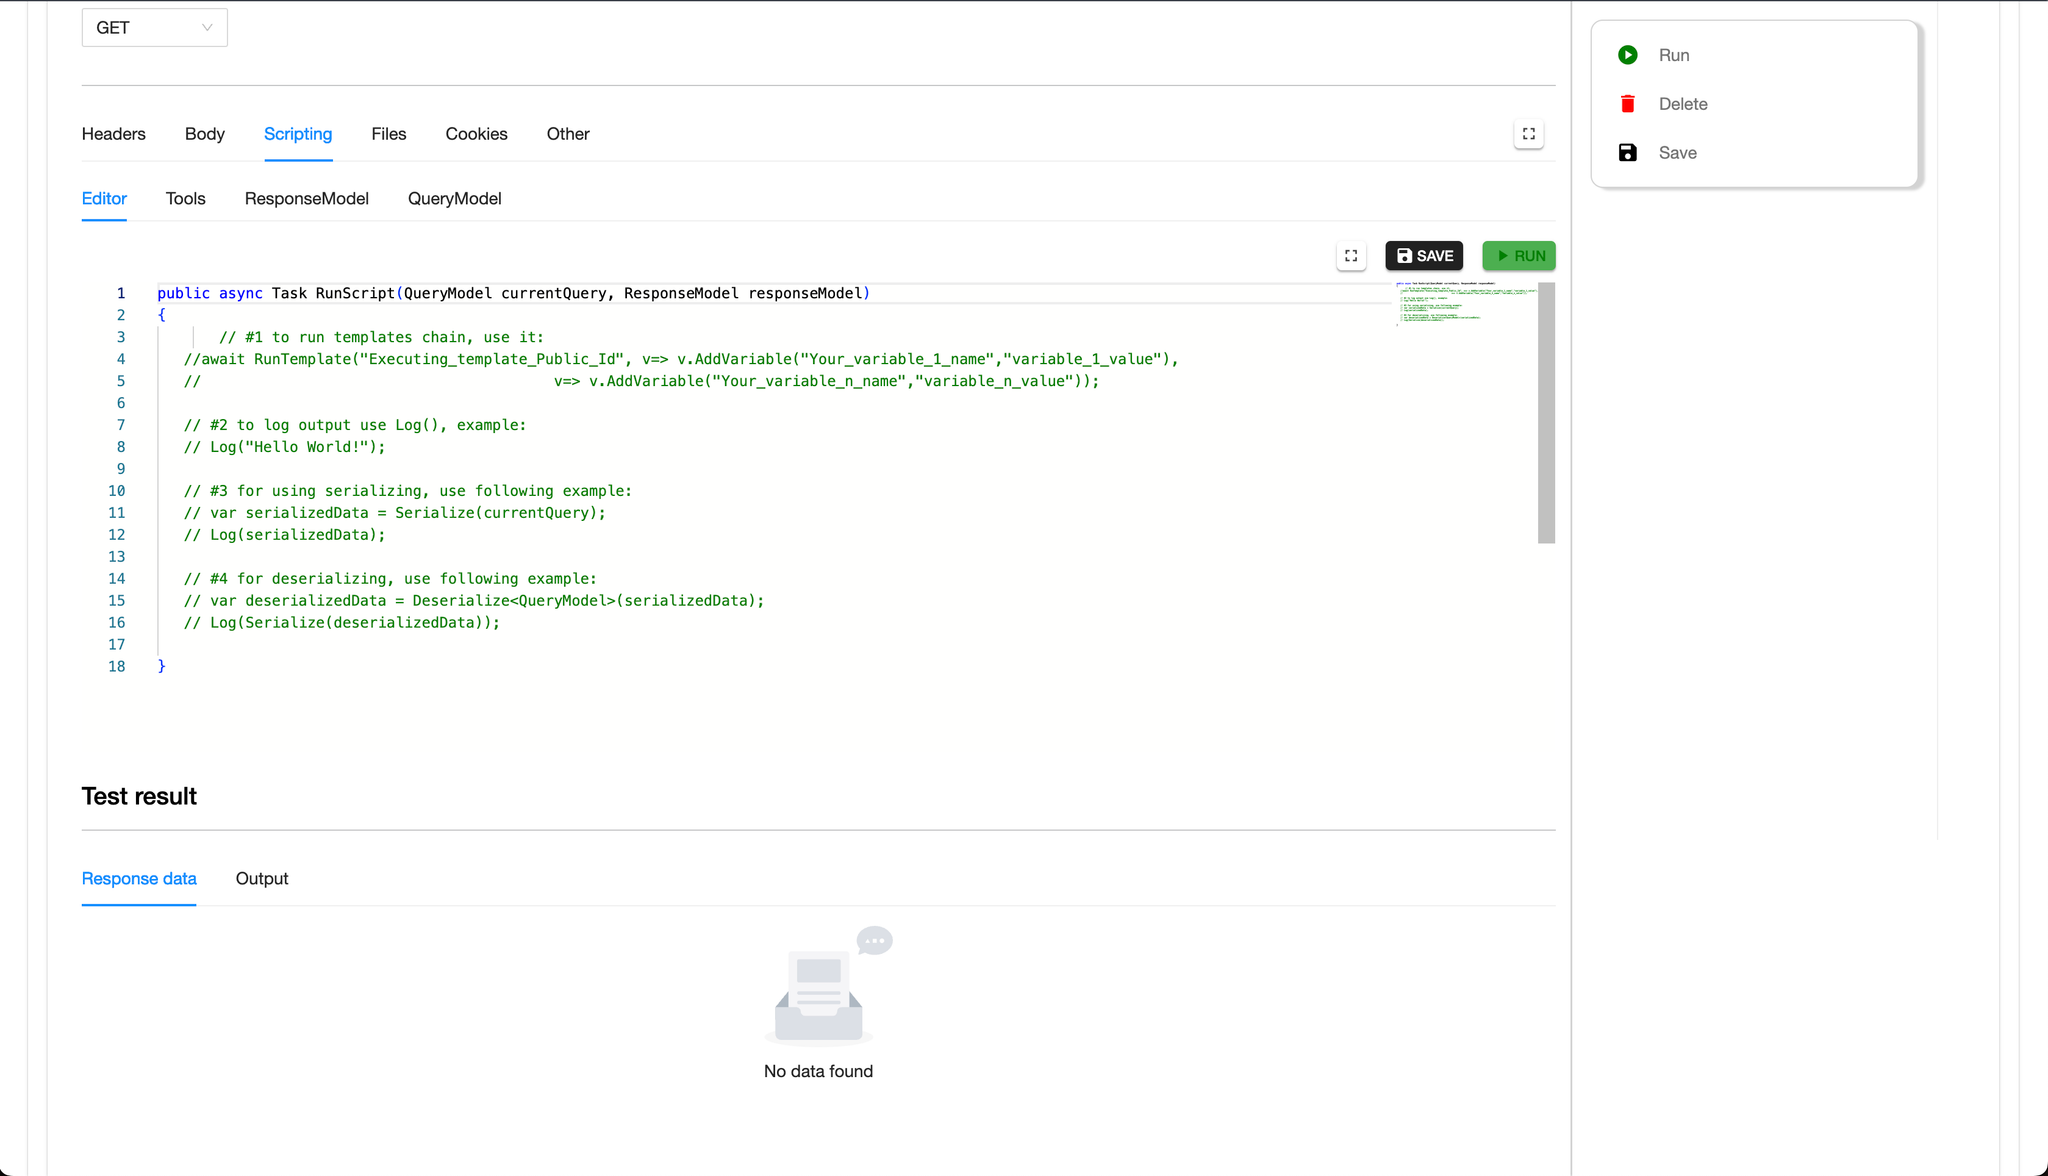Image resolution: width=2048 pixels, height=1176 pixels.
Task: Maximize the code editor to fullscreen
Action: point(1351,256)
